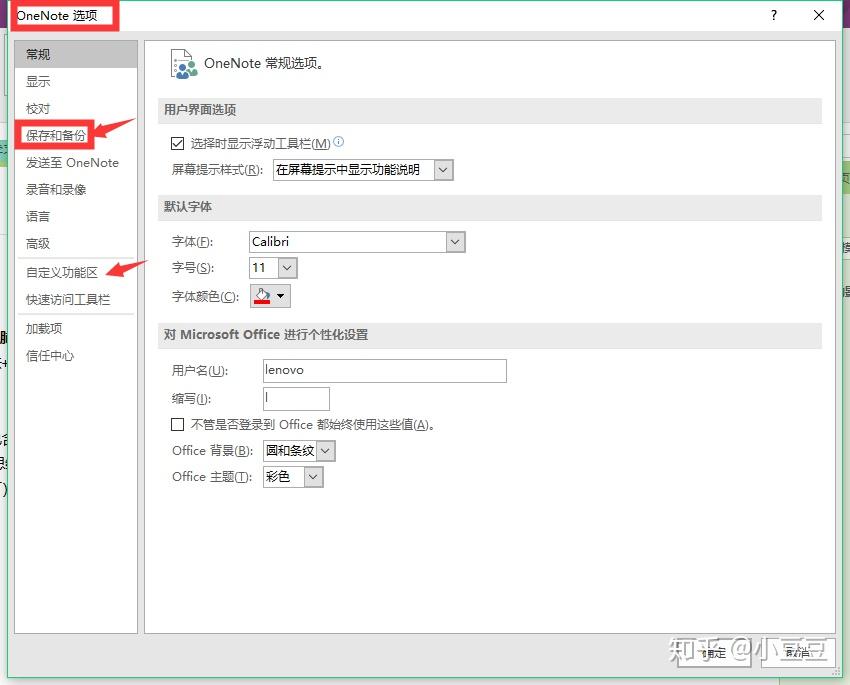Click the help question mark button
The height and width of the screenshot is (685, 850).
(x=774, y=15)
